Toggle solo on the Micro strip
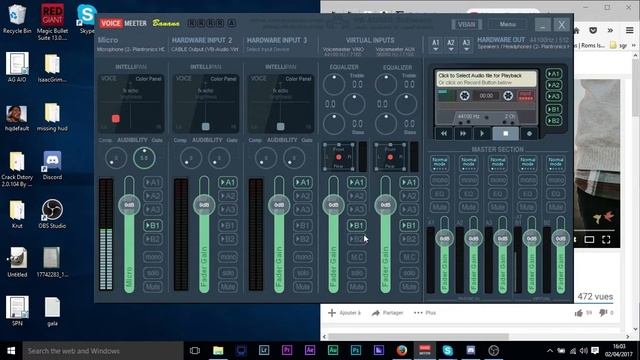This screenshot has height=360, width=640. 153,273
